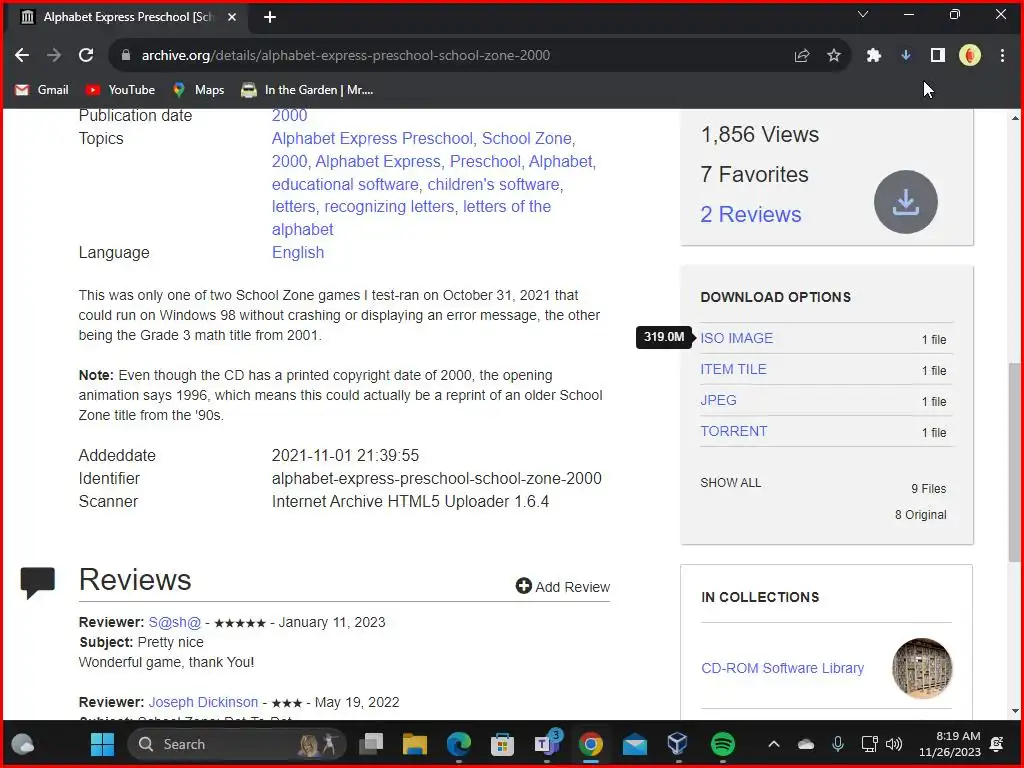This screenshot has width=1024, height=768.
Task: Click the microphone tray icon
Action: pos(838,744)
